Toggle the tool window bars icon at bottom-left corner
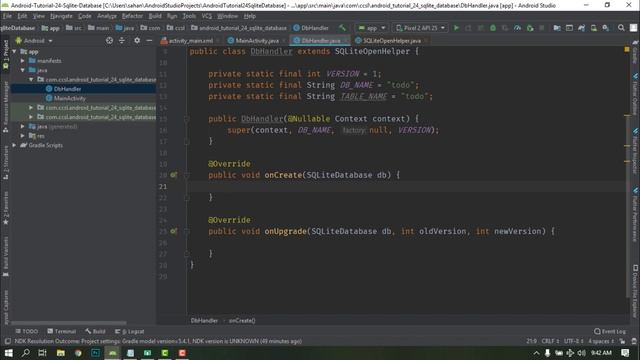Viewport: 640px width, 360px height. click(7, 341)
